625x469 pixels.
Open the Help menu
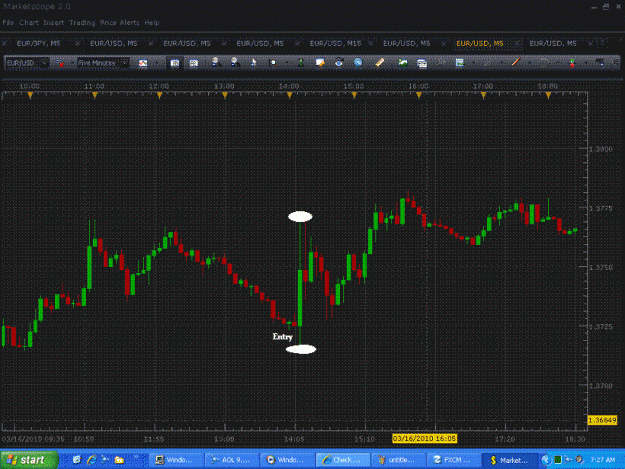(152, 23)
